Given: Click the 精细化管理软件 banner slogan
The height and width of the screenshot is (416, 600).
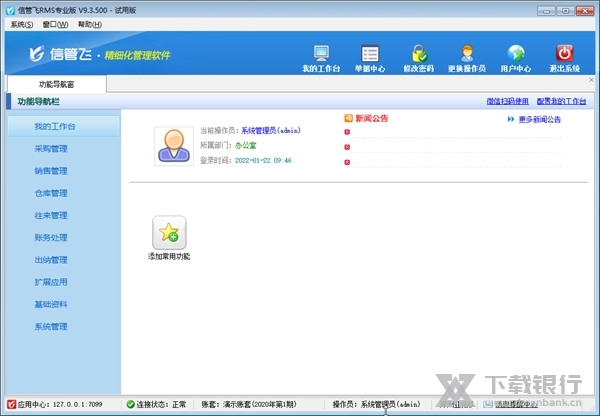Looking at the screenshot, I should tap(137, 55).
